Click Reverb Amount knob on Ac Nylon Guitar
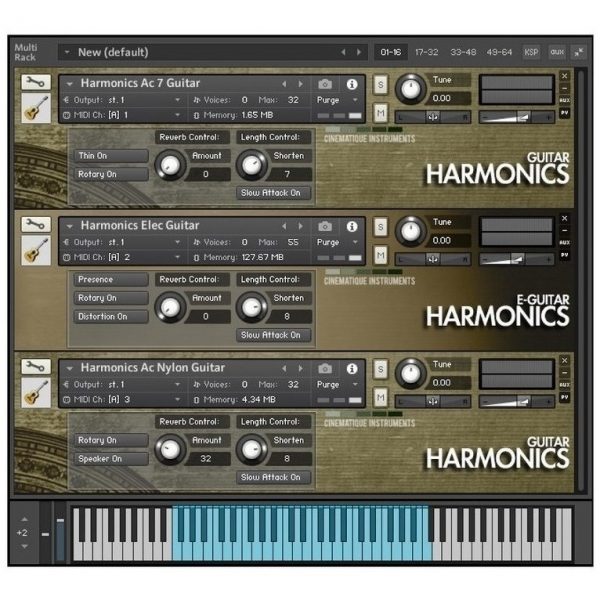Viewport: 600px width, 600px height. pyautogui.click(x=170, y=450)
